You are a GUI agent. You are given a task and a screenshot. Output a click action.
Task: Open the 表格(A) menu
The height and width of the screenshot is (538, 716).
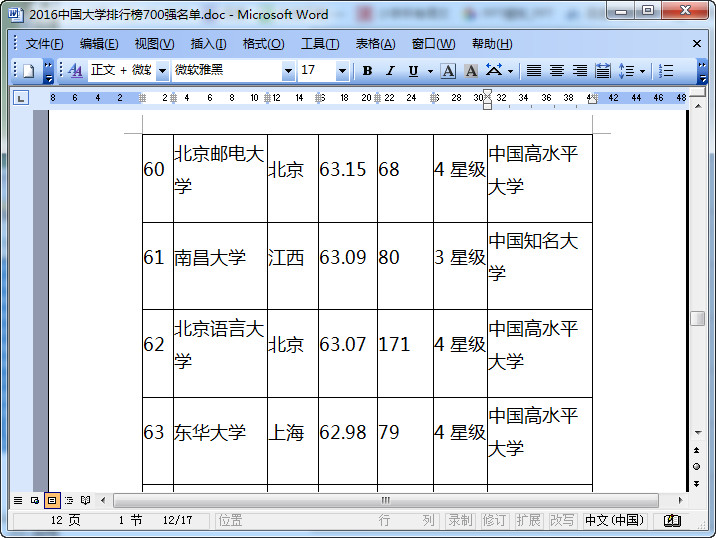tap(375, 44)
